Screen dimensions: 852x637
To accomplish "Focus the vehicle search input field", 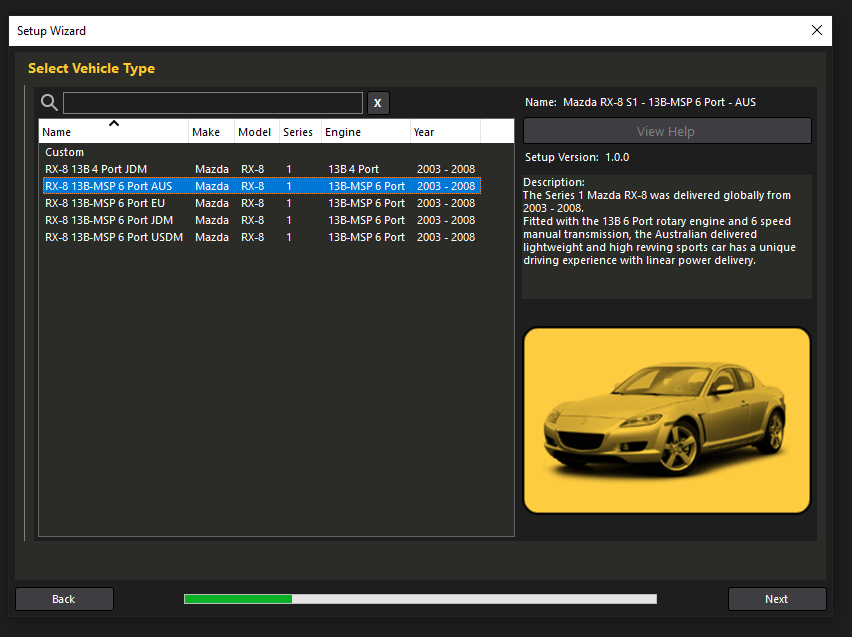I will (x=213, y=103).
